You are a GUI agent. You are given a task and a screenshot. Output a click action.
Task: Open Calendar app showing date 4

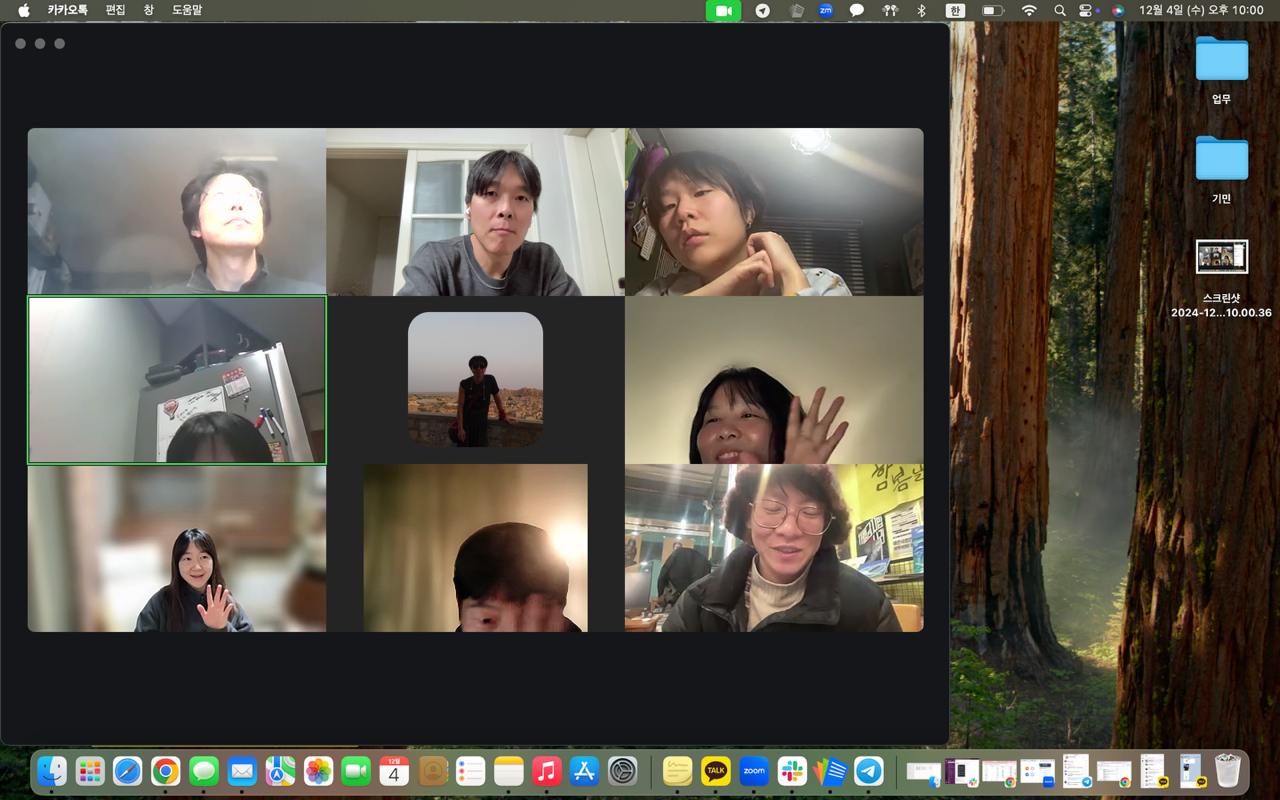pyautogui.click(x=394, y=771)
